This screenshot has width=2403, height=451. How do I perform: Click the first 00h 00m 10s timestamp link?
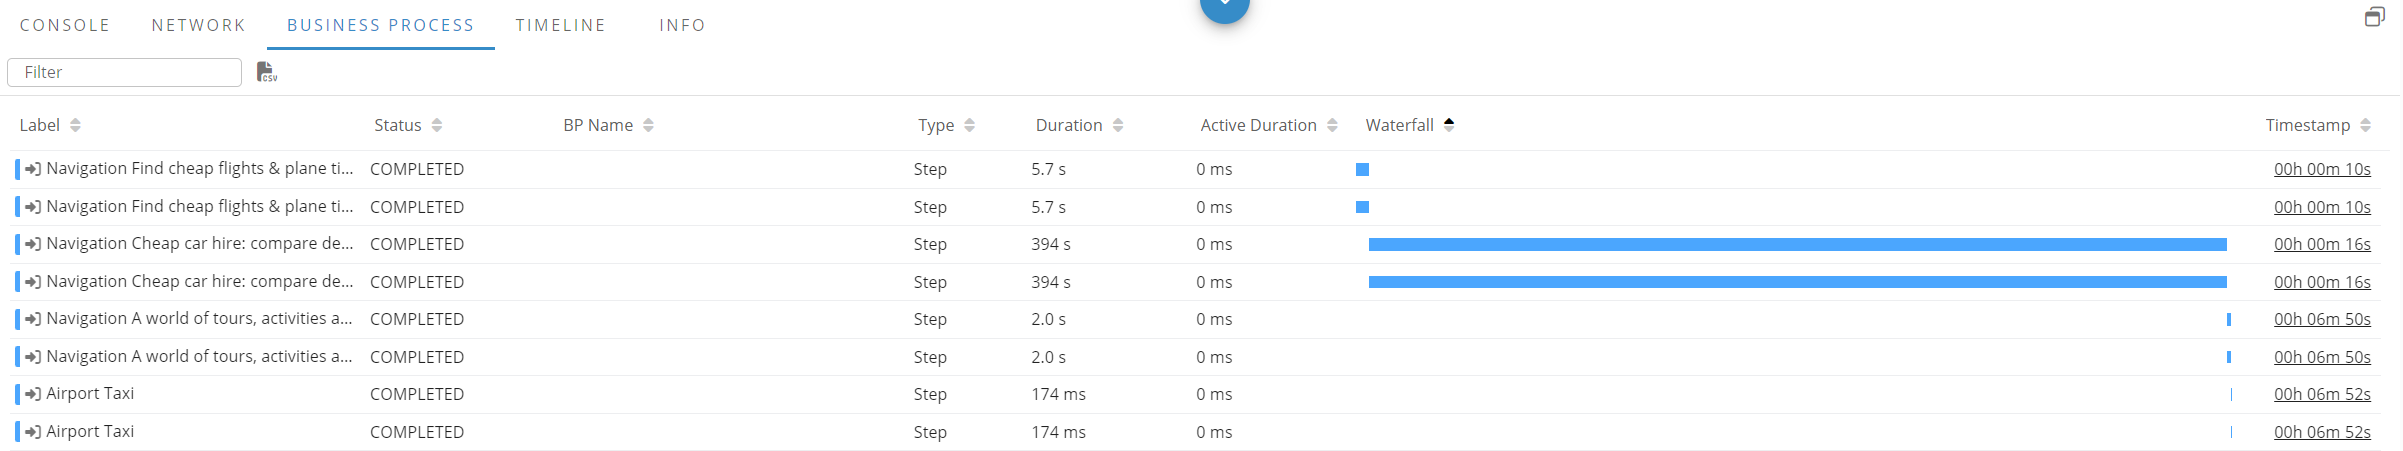tap(2322, 169)
